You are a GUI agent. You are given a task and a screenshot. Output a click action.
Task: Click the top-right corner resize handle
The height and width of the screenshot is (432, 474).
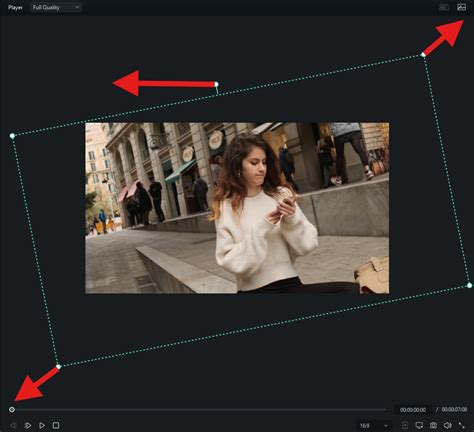pyautogui.click(x=423, y=55)
